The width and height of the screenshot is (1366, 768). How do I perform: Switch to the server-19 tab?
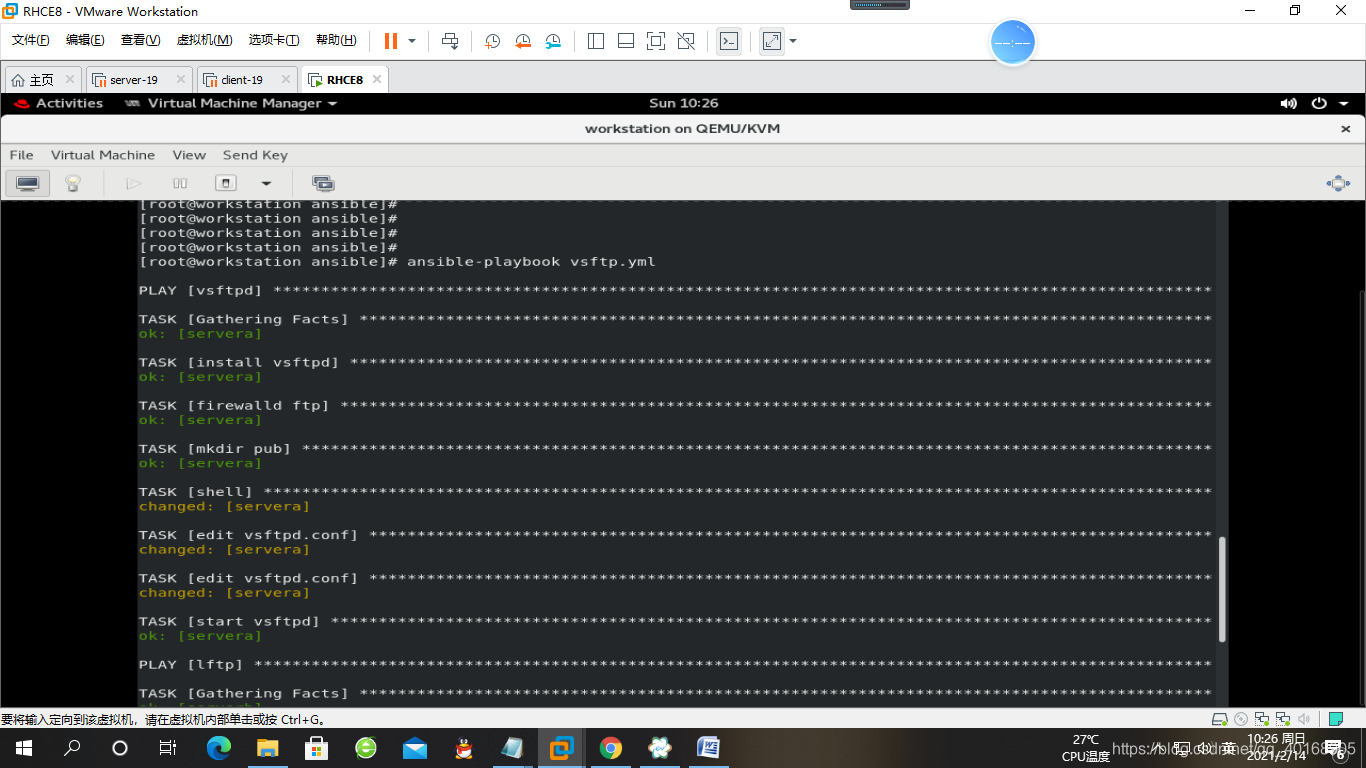click(x=134, y=80)
